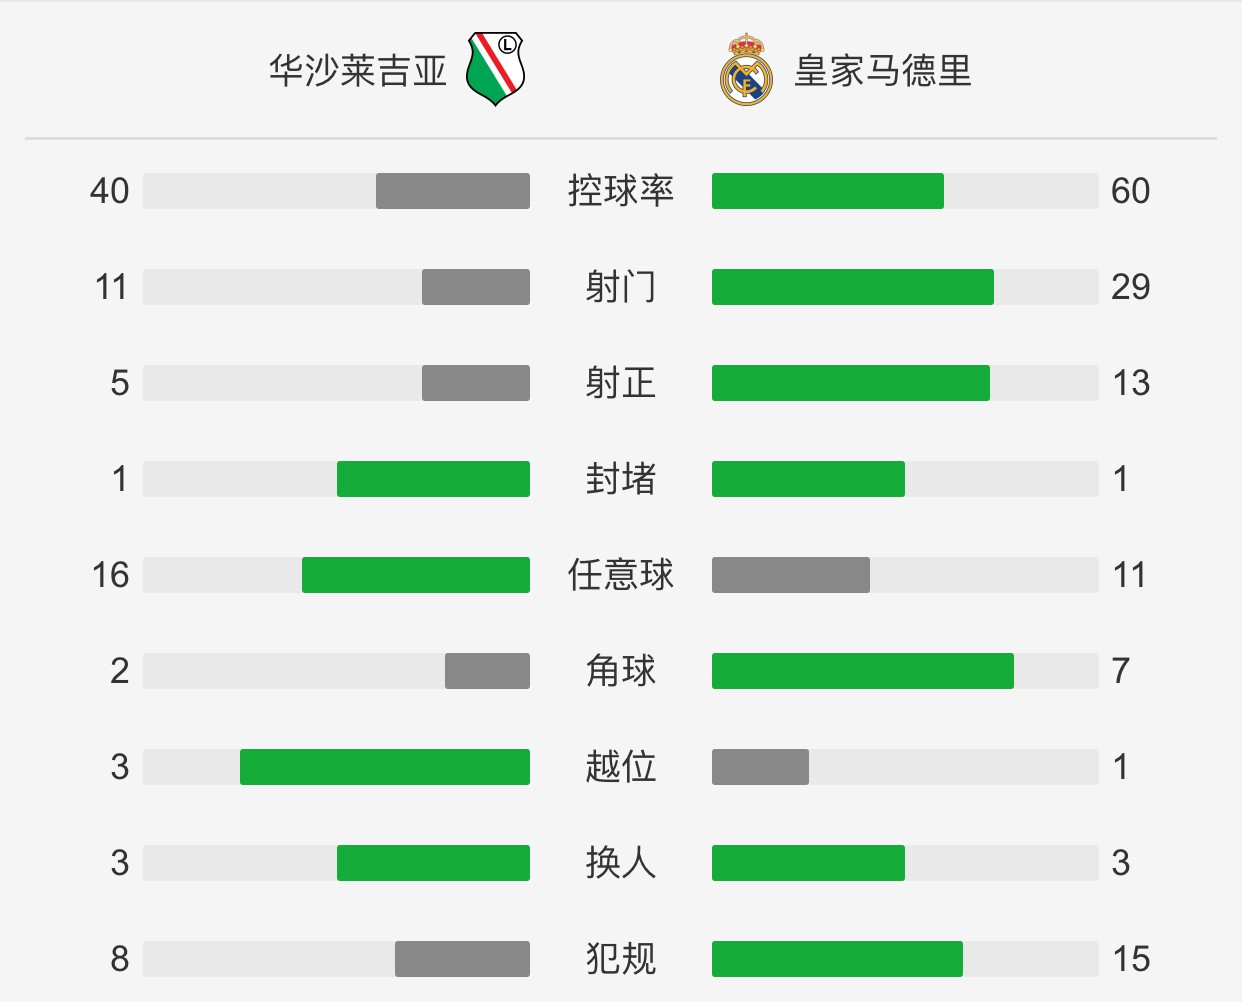
Task: Click Legia's gray possession bar
Action: click(x=453, y=191)
